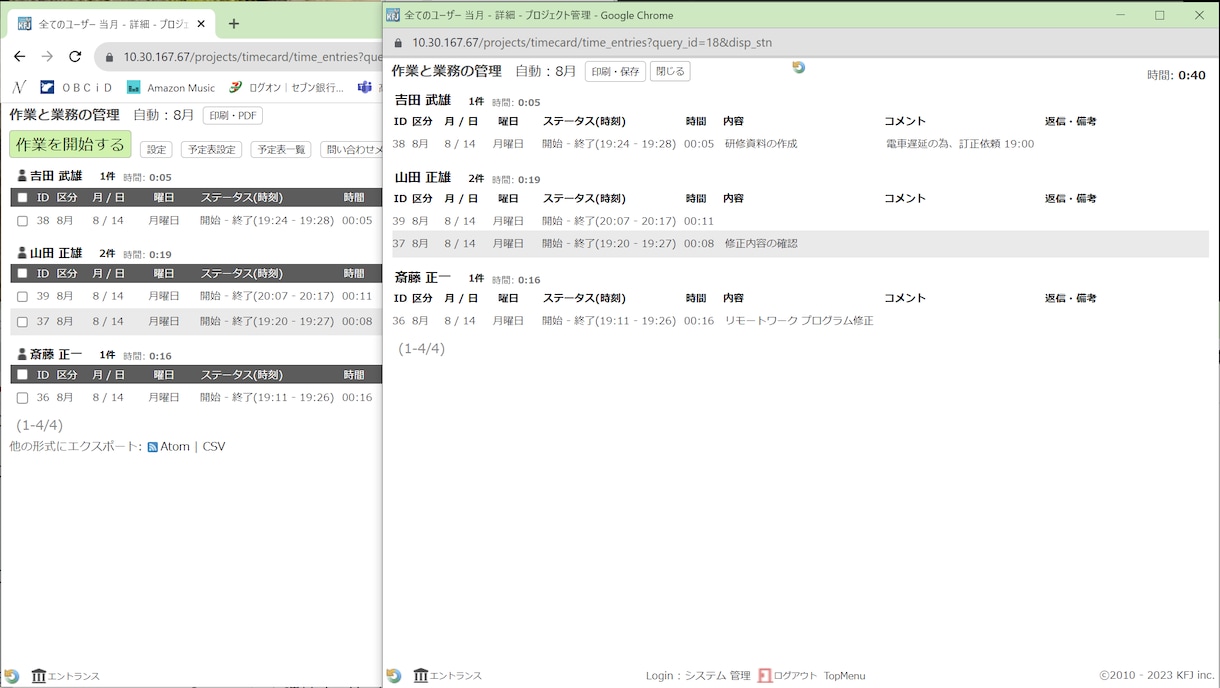The height and width of the screenshot is (688, 1220).
Task: Check the row with ID 38
Action: (x=22, y=221)
